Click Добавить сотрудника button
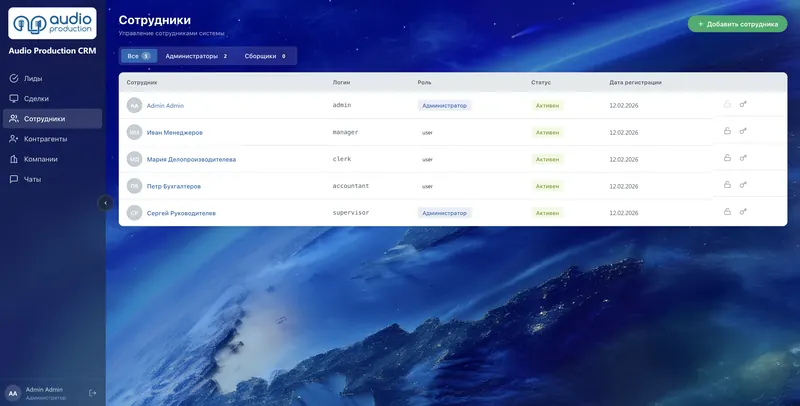This screenshot has height=406, width=800. click(737, 24)
